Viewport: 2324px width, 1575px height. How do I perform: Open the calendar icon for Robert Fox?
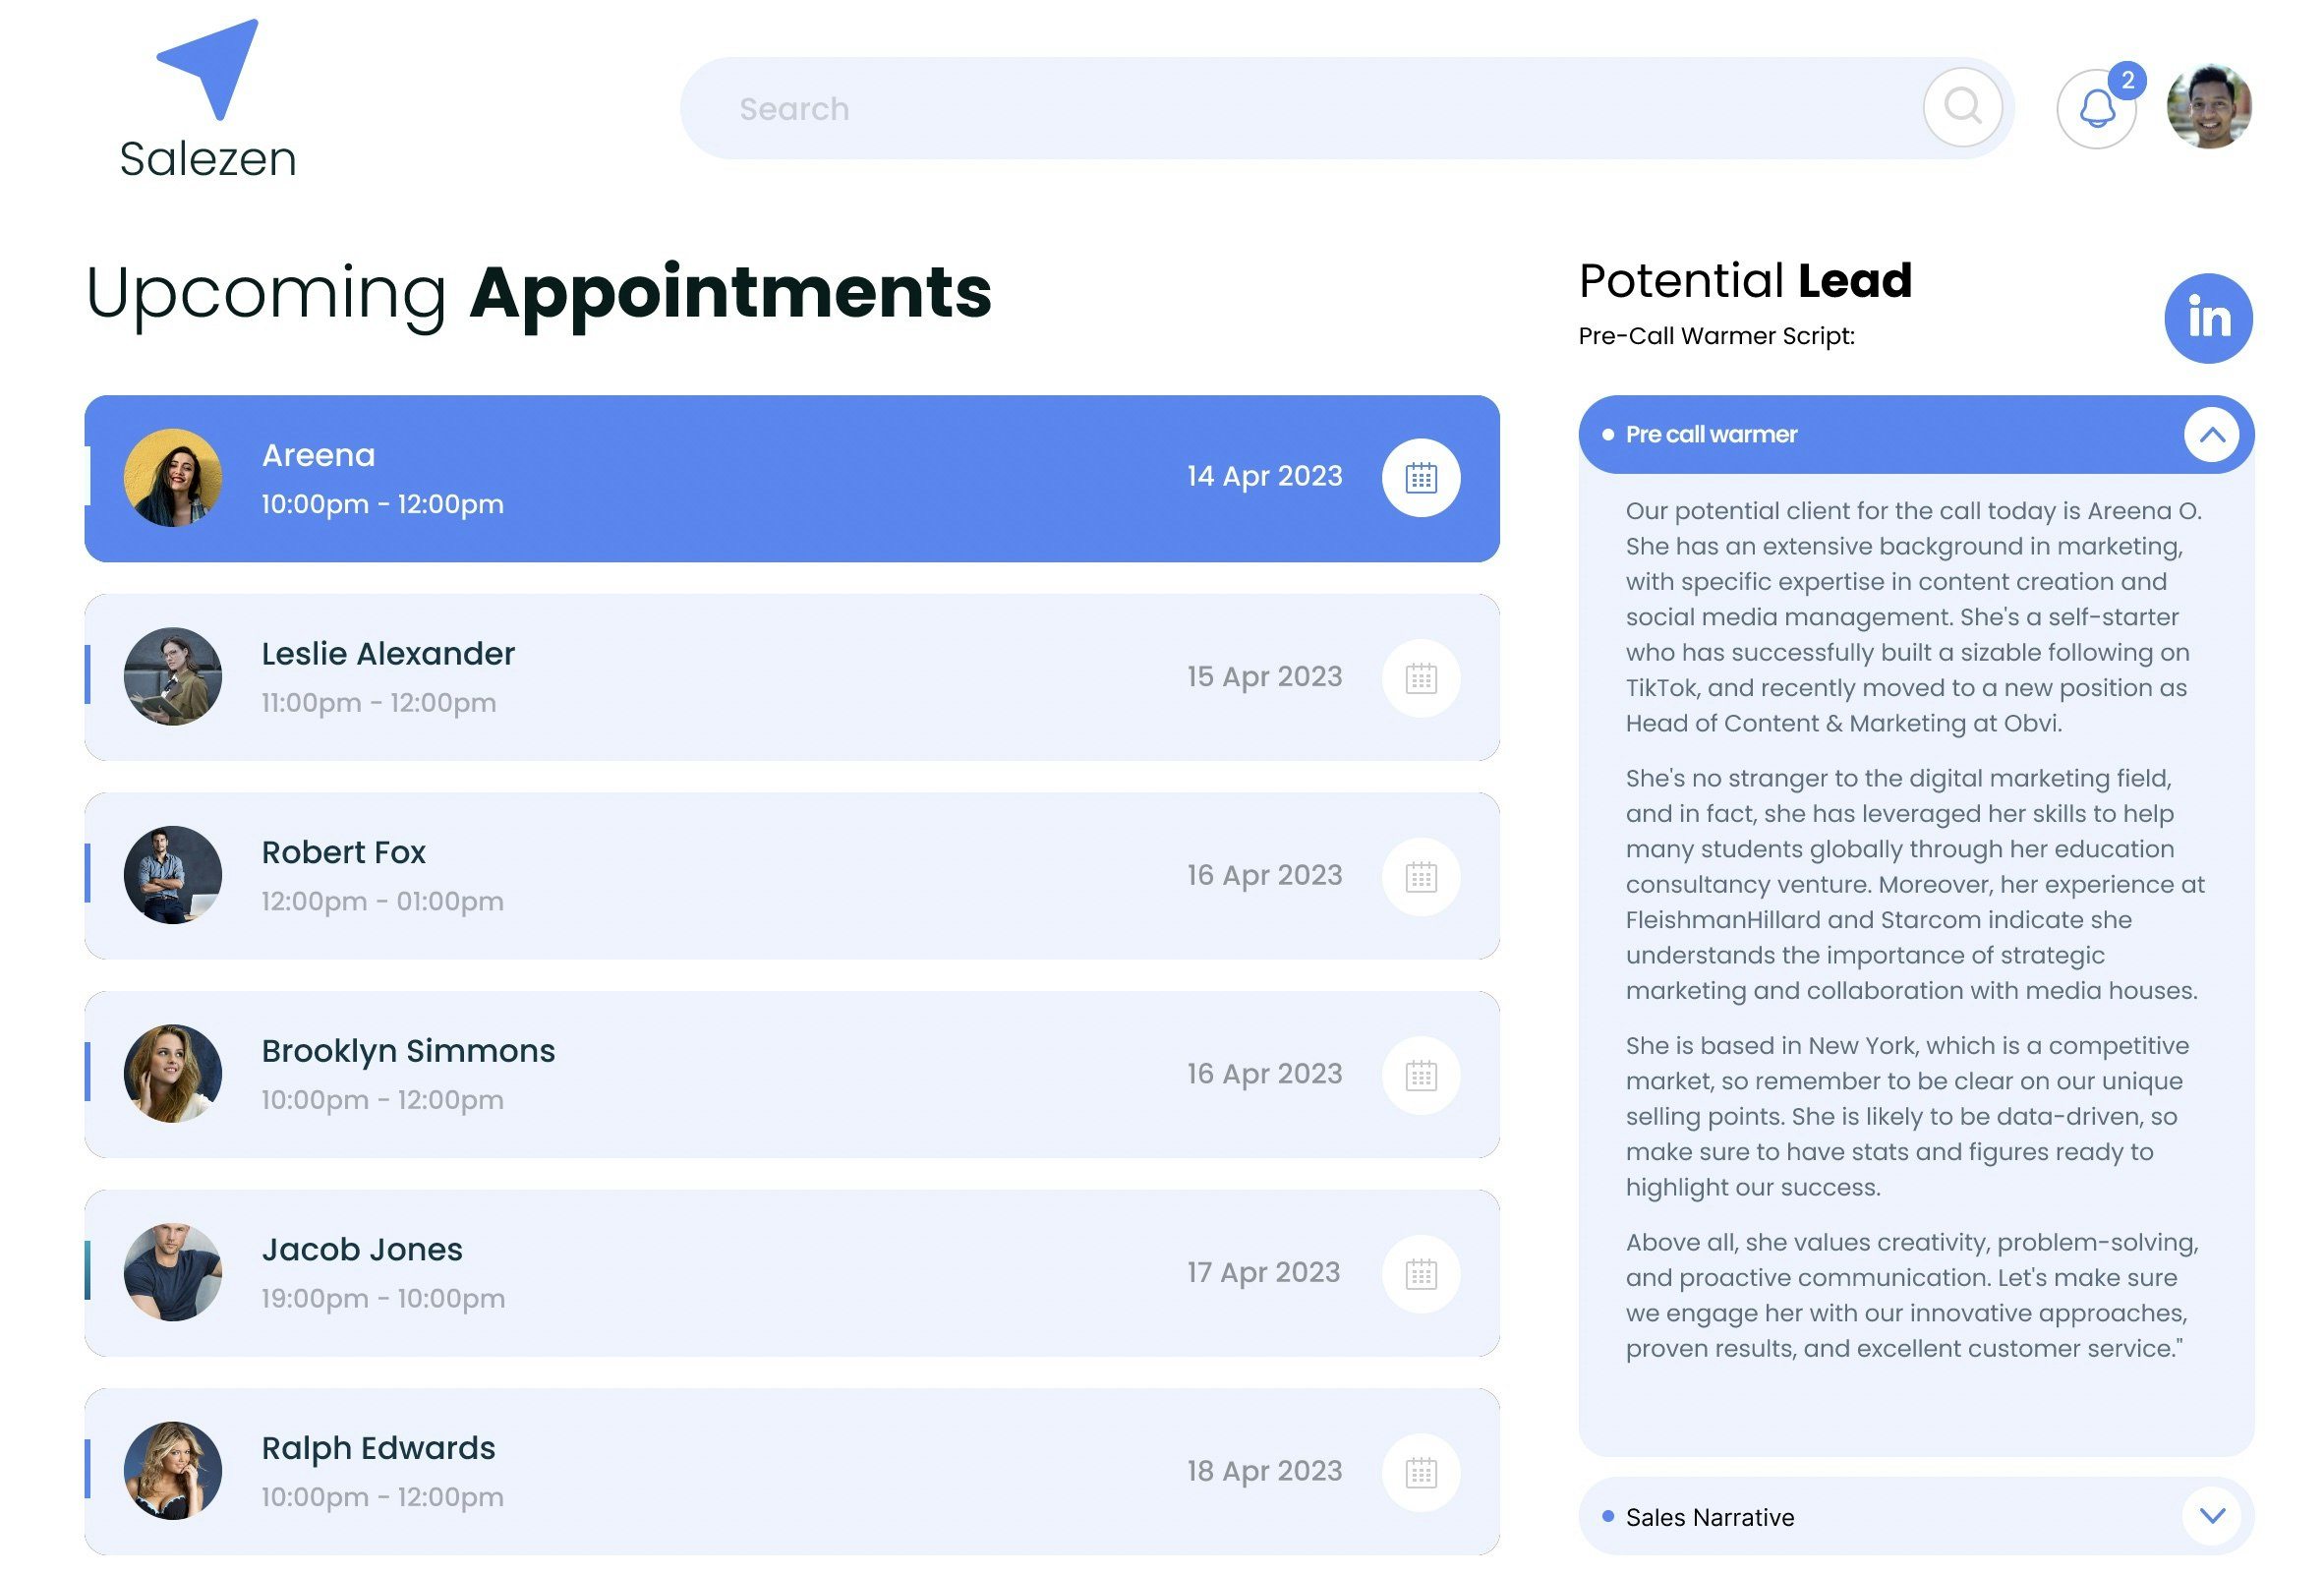(1420, 877)
